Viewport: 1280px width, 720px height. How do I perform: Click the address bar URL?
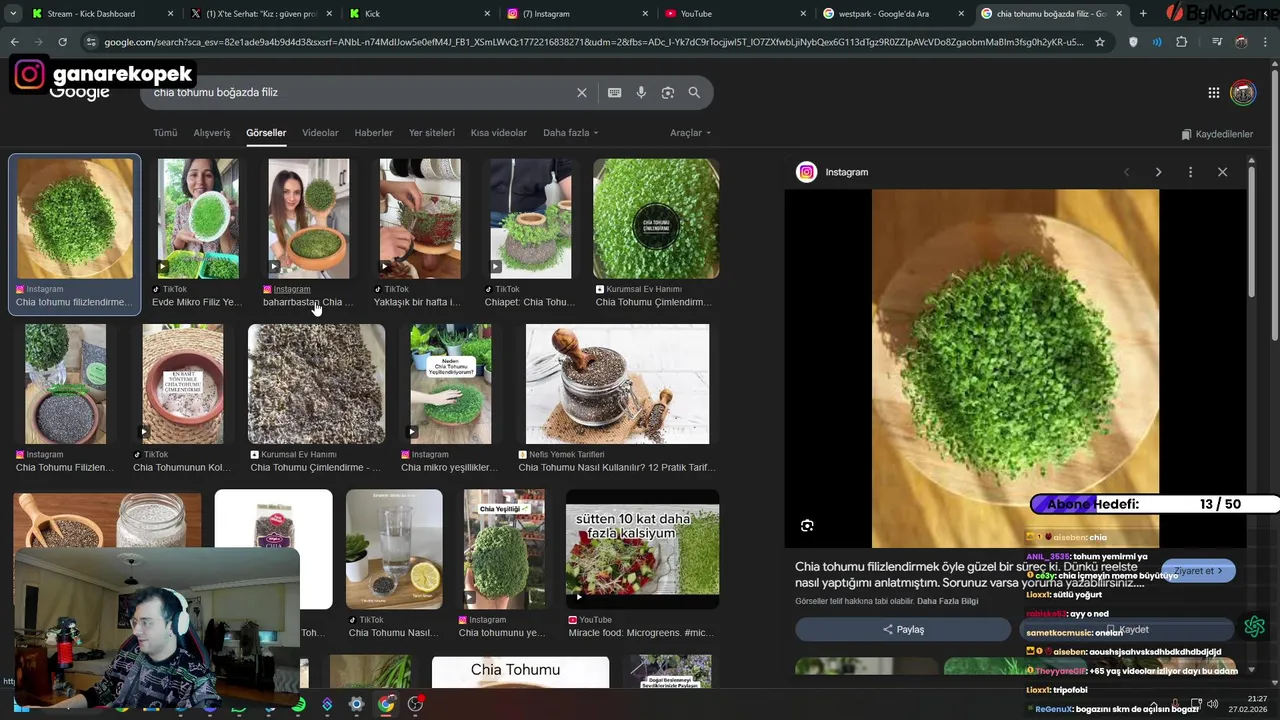(593, 42)
